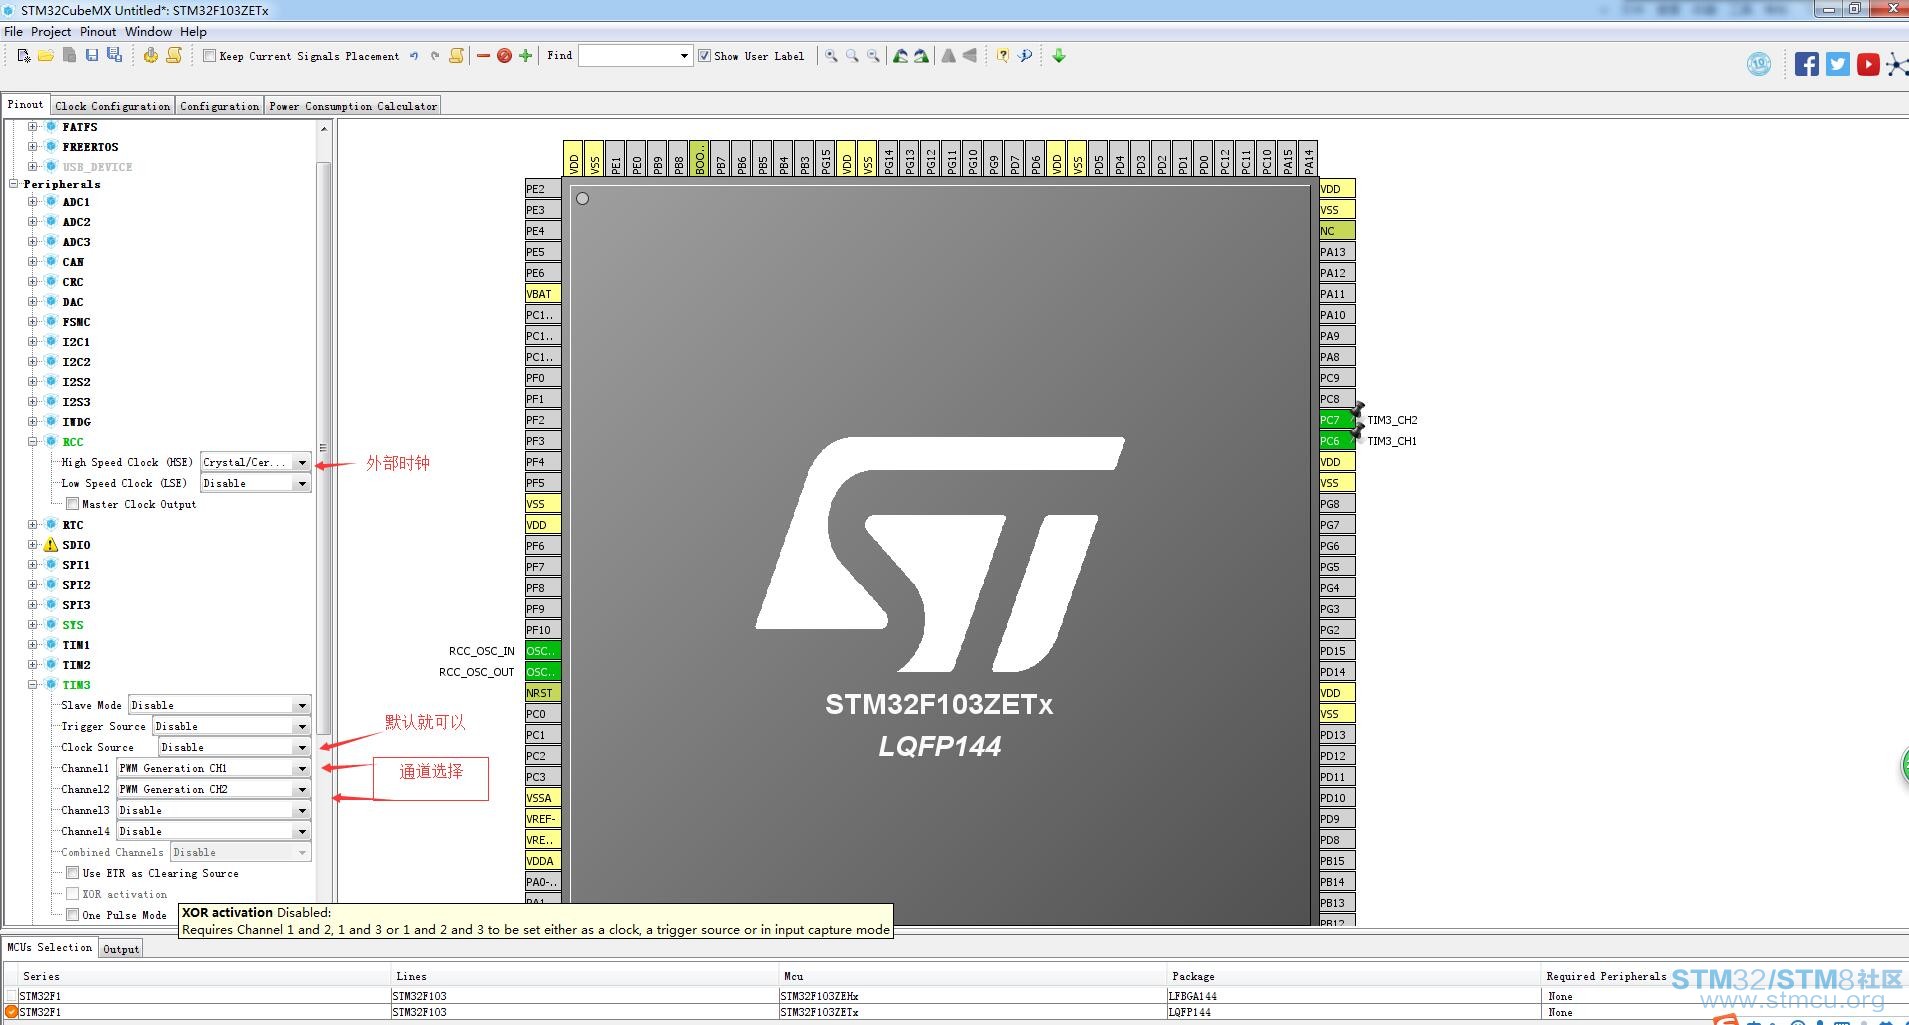Enable the Master Clock Output checkbox
This screenshot has height=1025, width=1909.
72,504
